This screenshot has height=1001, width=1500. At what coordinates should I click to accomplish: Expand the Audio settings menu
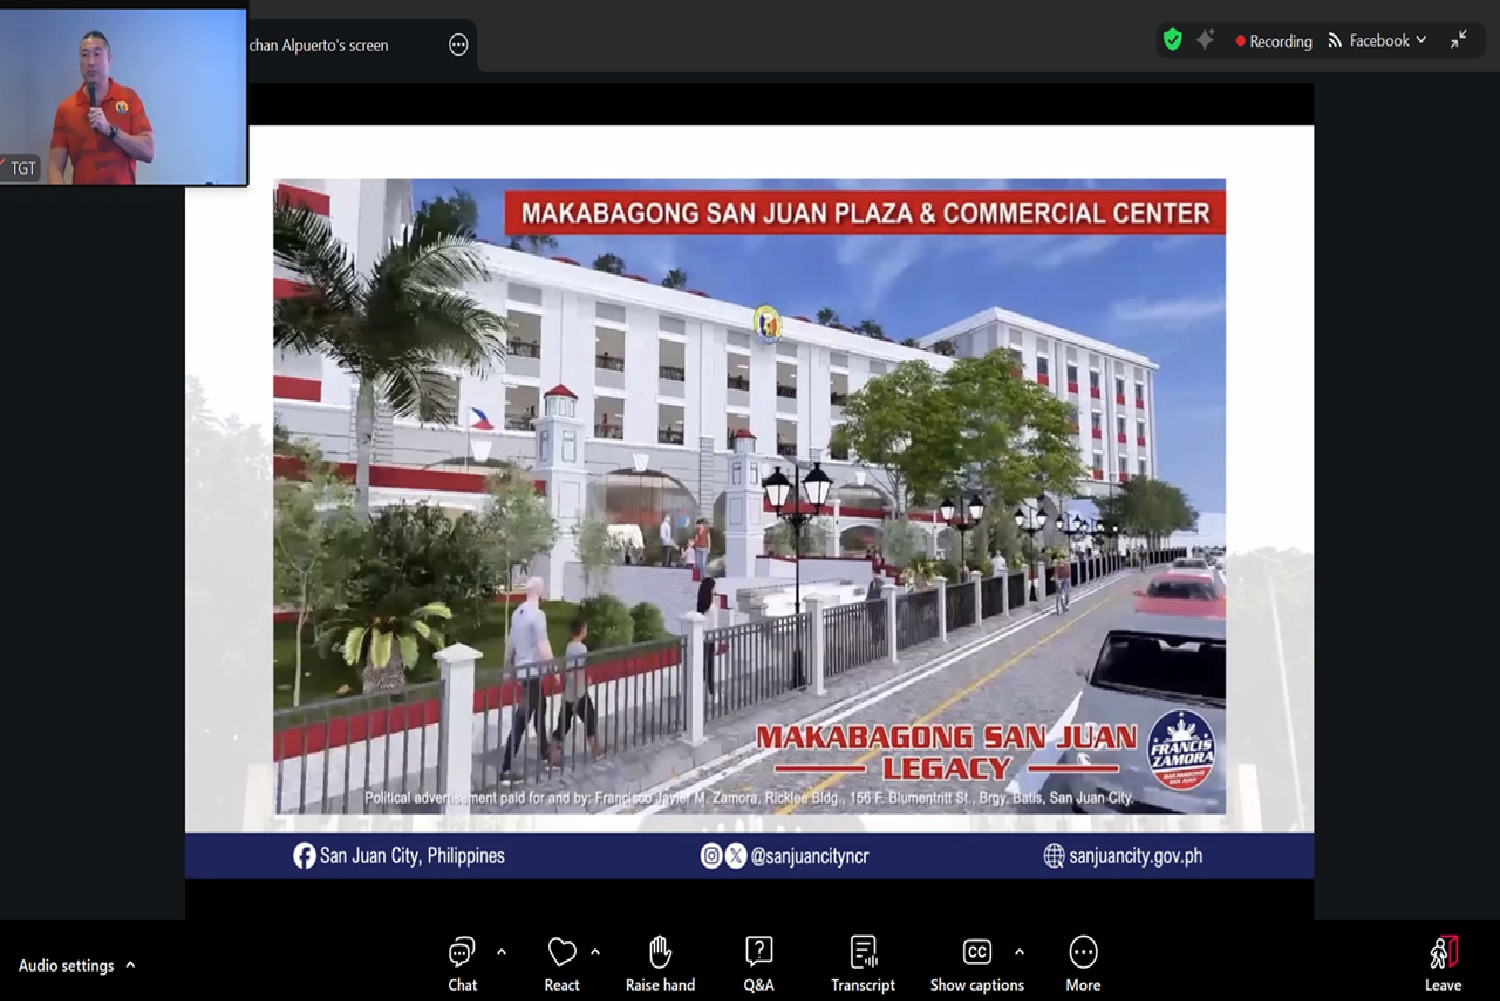coord(76,965)
